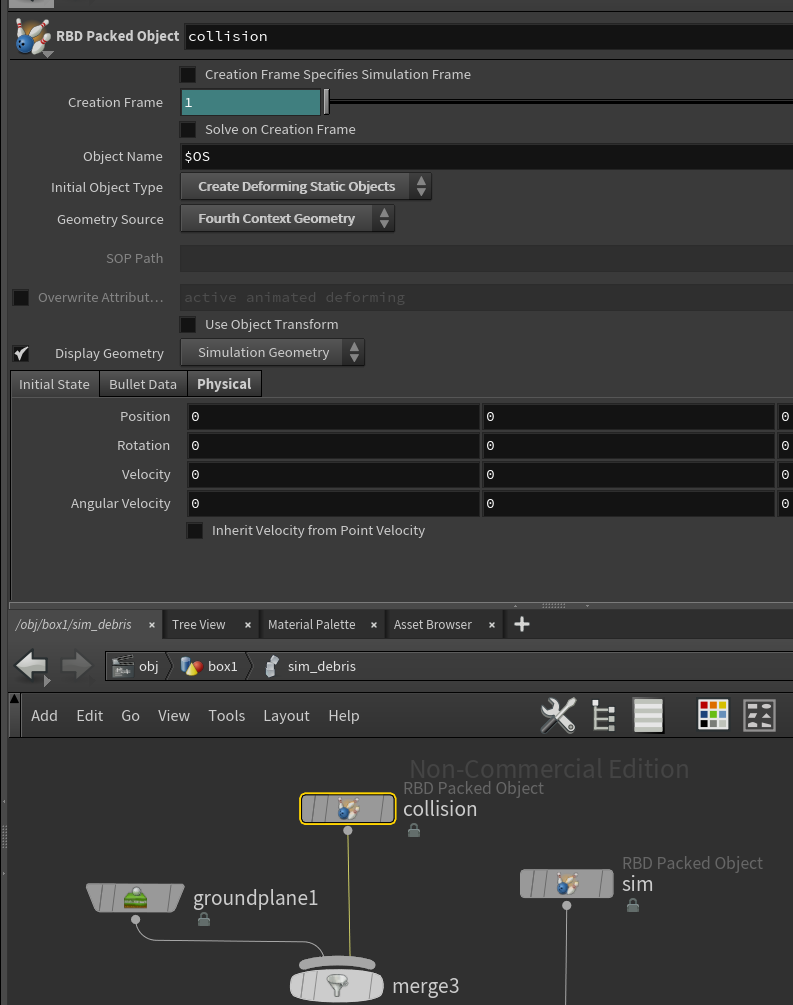
Task: Enable Use Object Transform checkbox
Action: (x=188, y=324)
